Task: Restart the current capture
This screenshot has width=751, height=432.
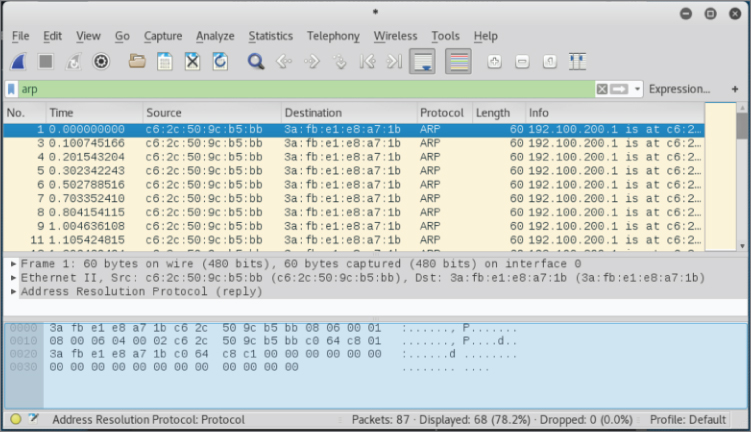Action: 73,61
